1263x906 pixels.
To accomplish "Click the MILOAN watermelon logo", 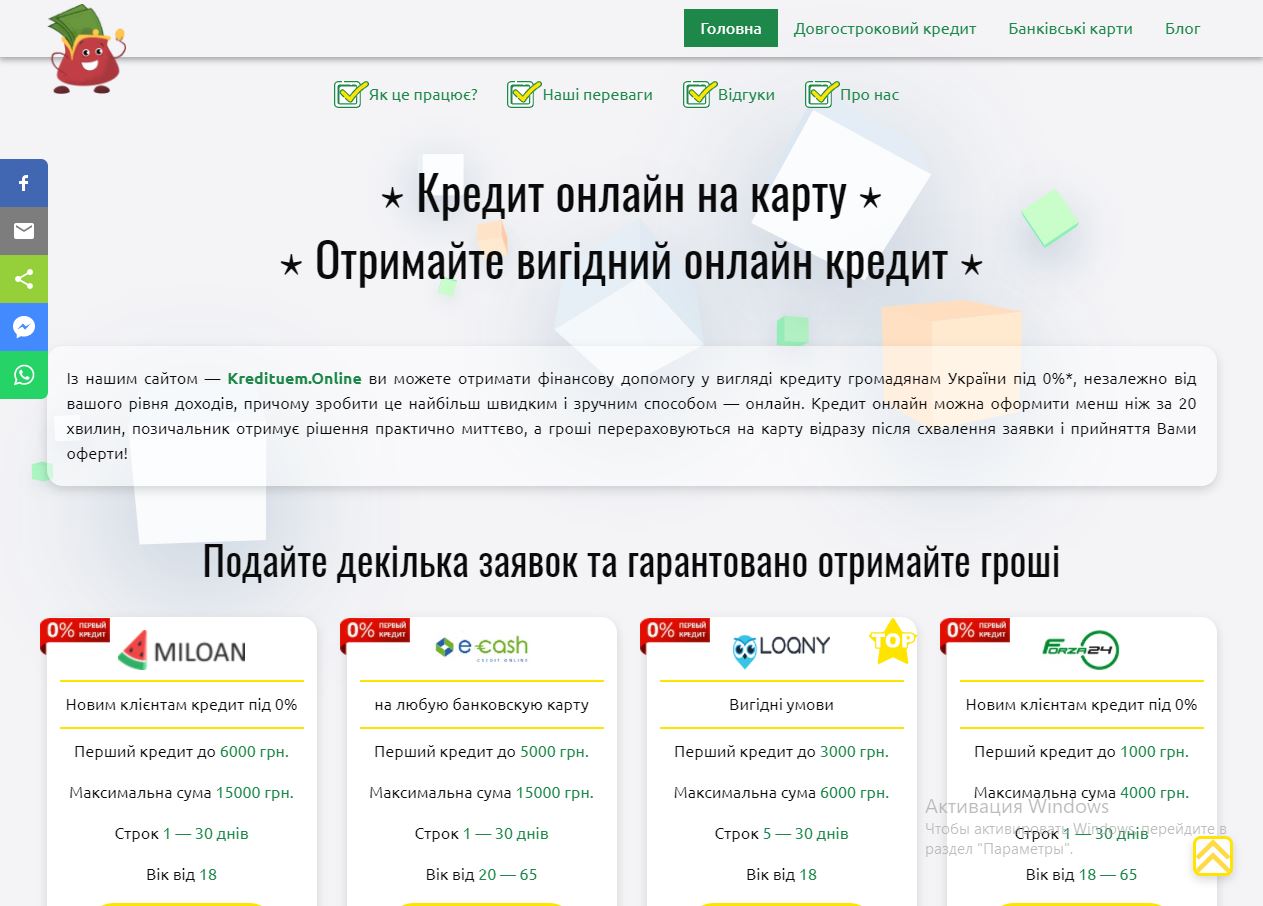I will click(x=181, y=651).
